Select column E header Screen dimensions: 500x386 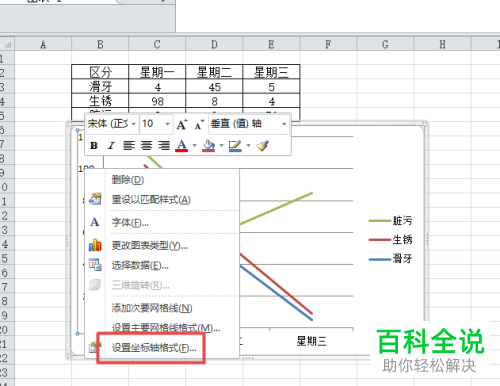point(271,44)
